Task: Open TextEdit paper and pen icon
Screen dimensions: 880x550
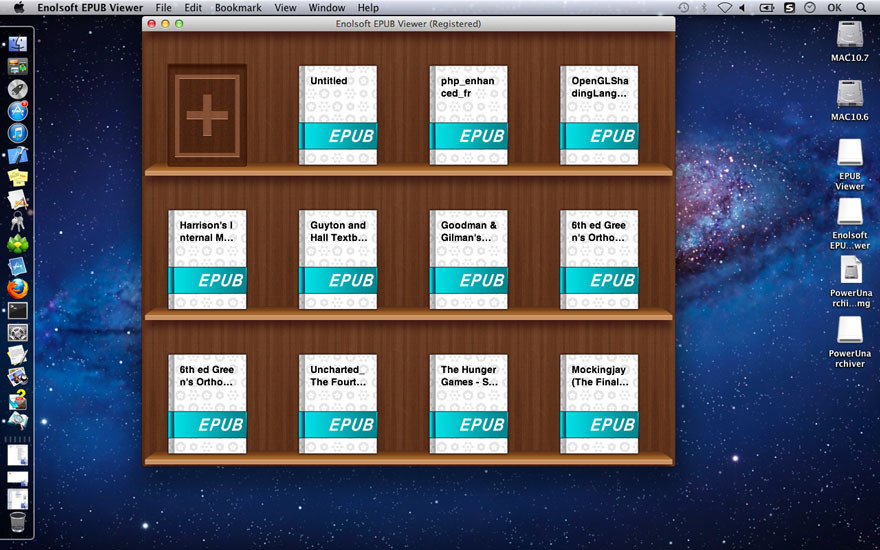Action: click(x=17, y=355)
